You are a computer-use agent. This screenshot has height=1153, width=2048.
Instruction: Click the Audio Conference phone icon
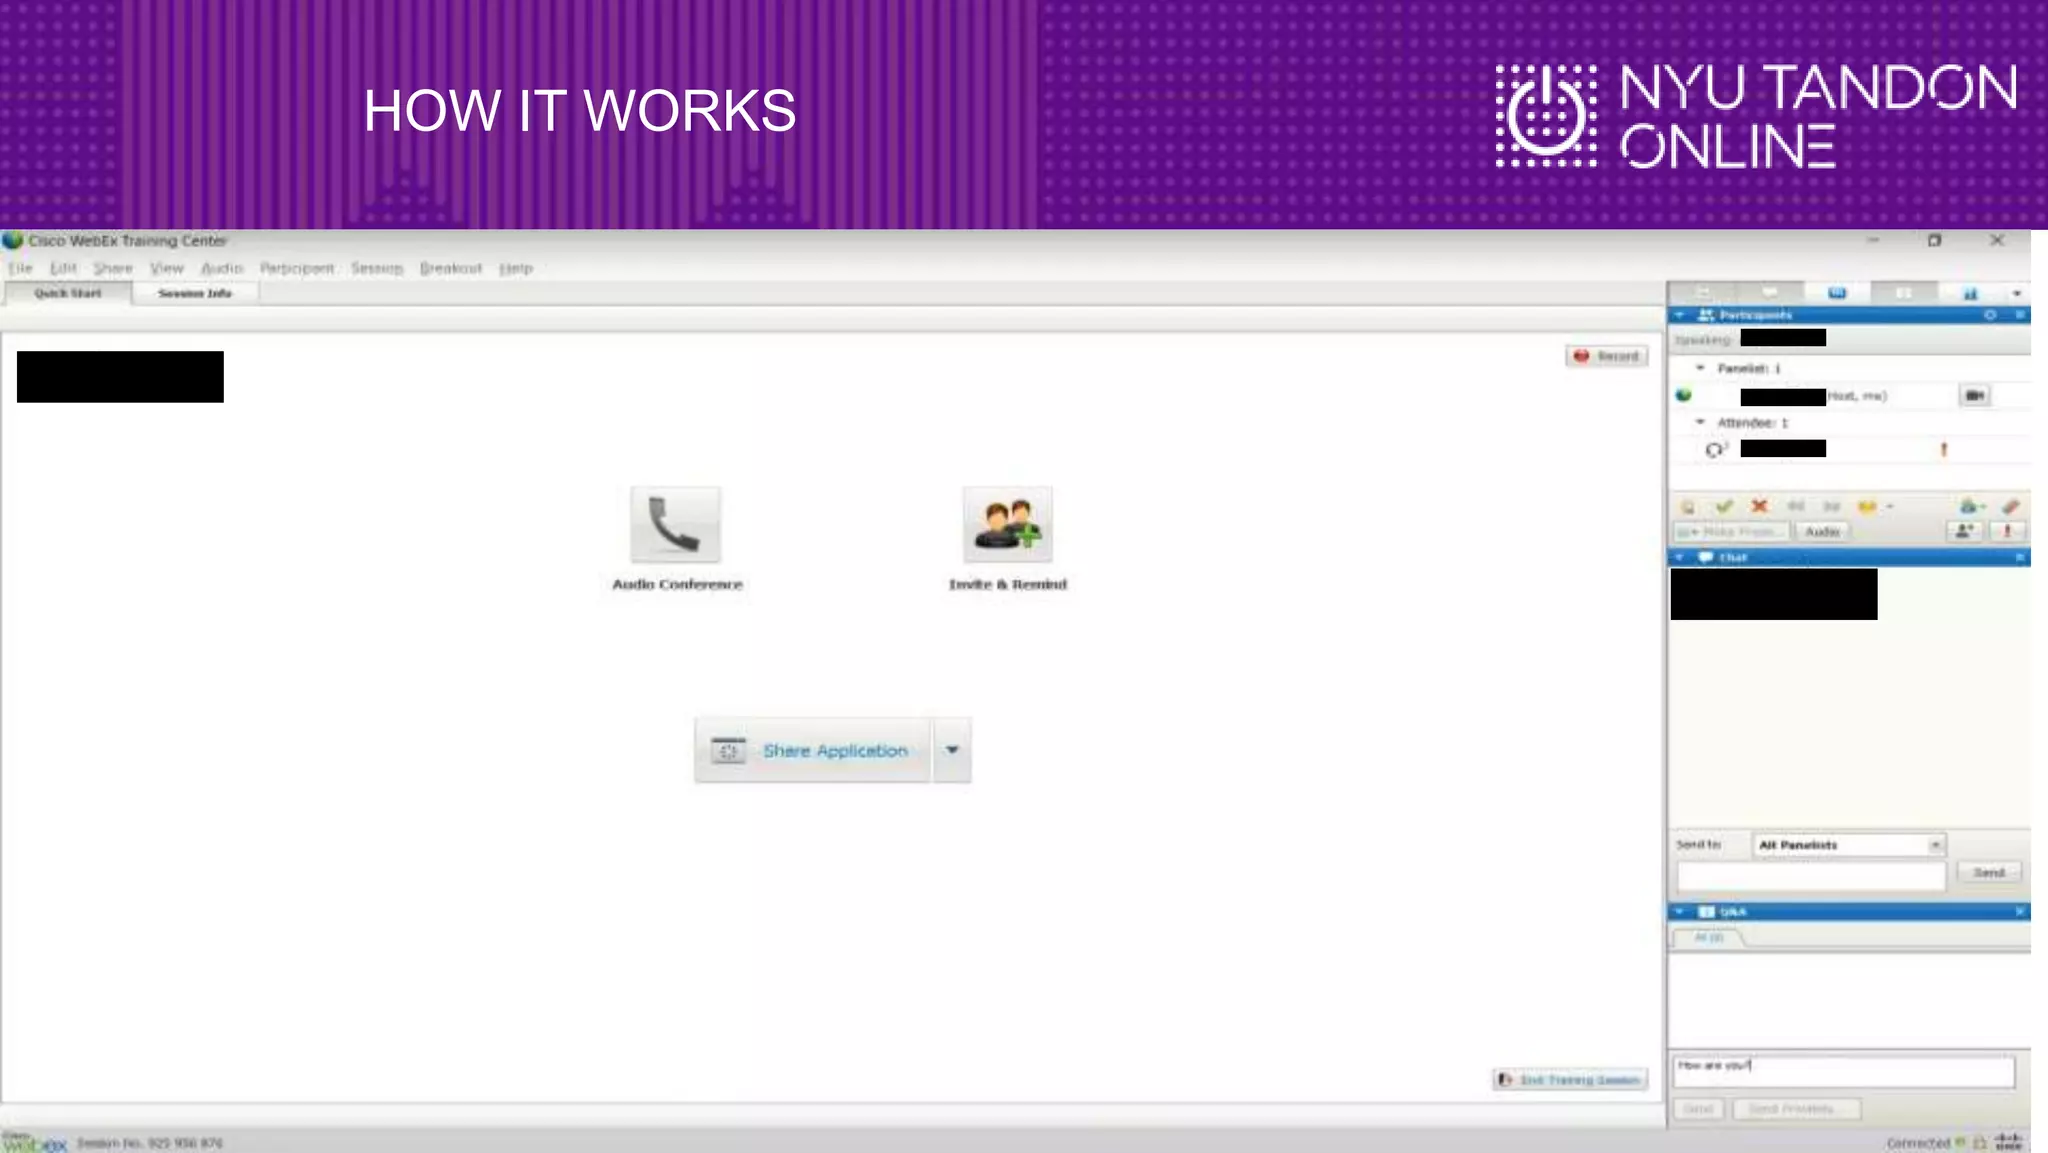coord(675,525)
